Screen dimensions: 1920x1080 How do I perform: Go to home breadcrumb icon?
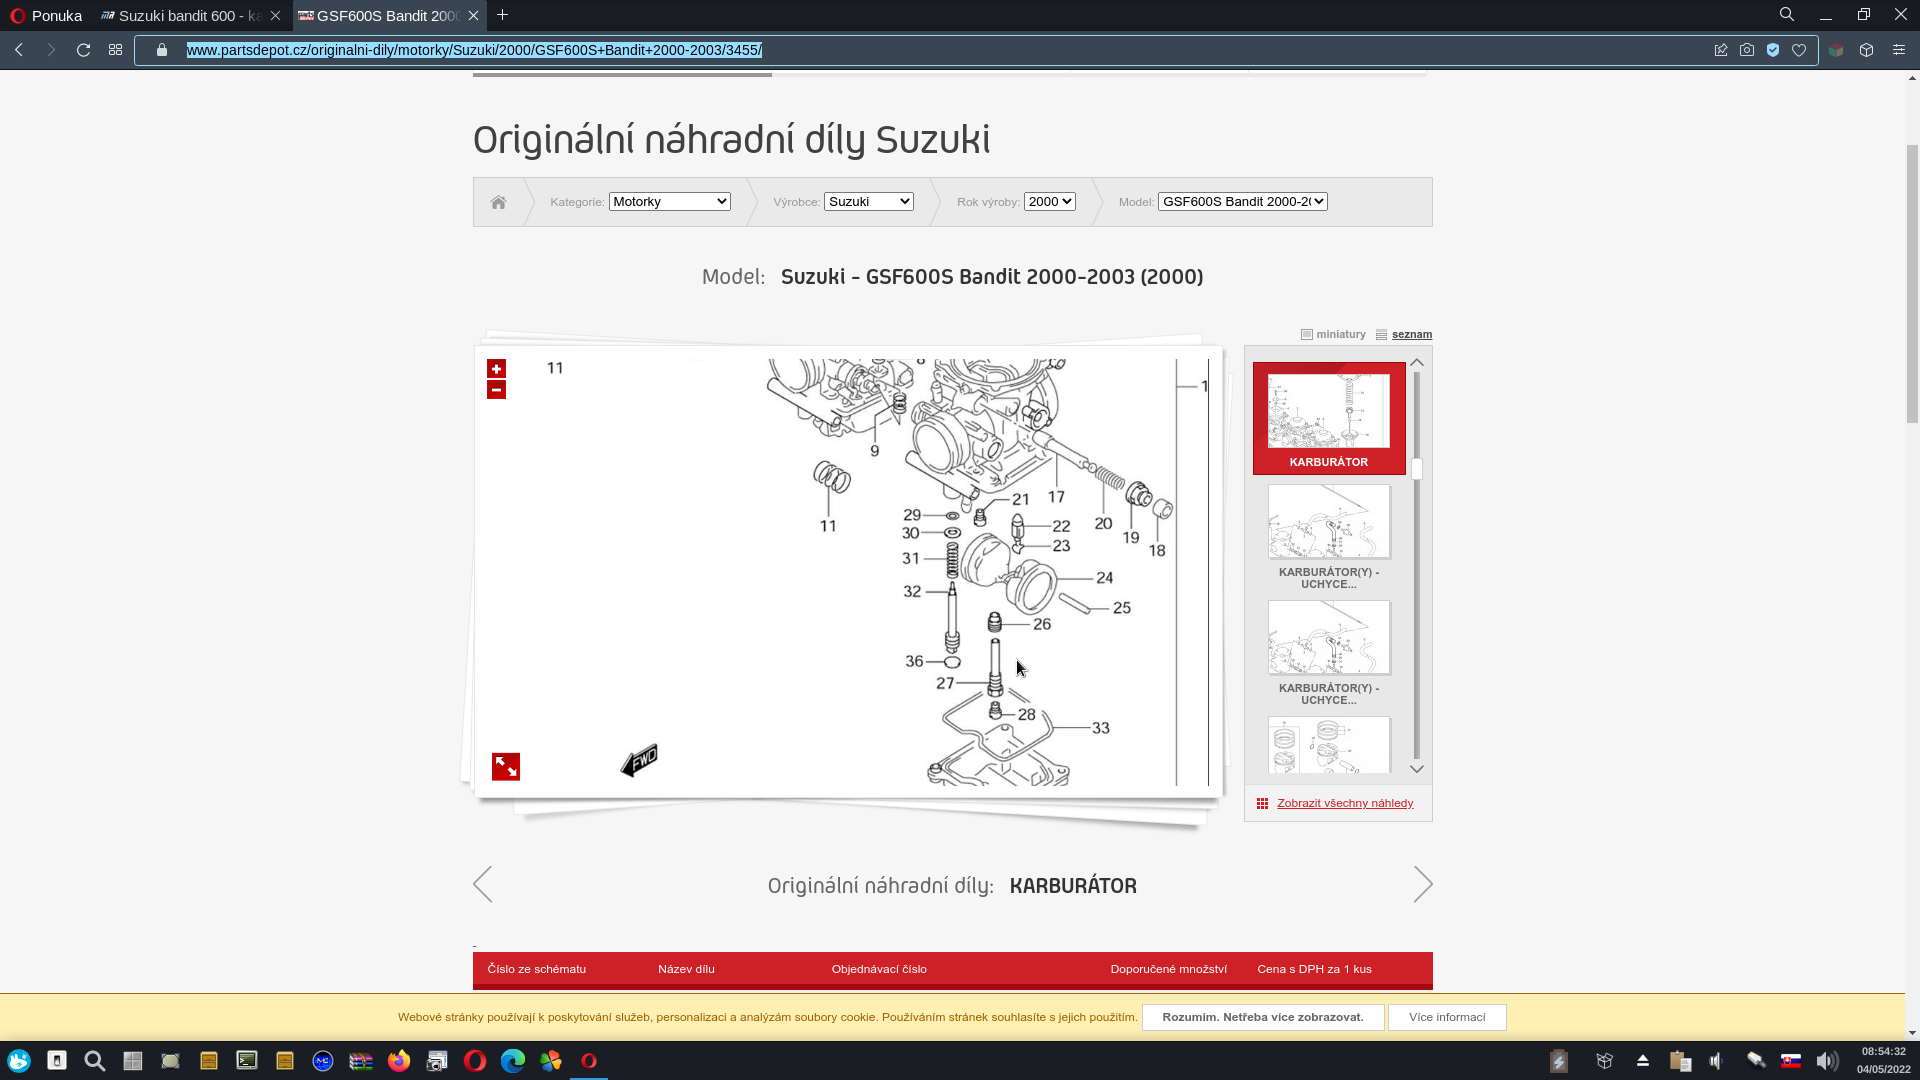pos(498,202)
